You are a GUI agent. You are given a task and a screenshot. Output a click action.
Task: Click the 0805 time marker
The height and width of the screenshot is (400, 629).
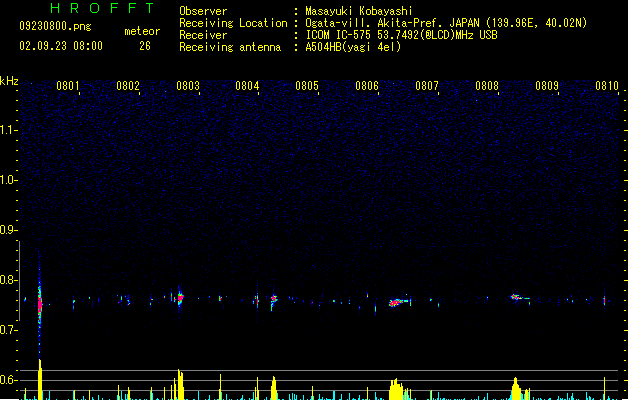[307, 86]
